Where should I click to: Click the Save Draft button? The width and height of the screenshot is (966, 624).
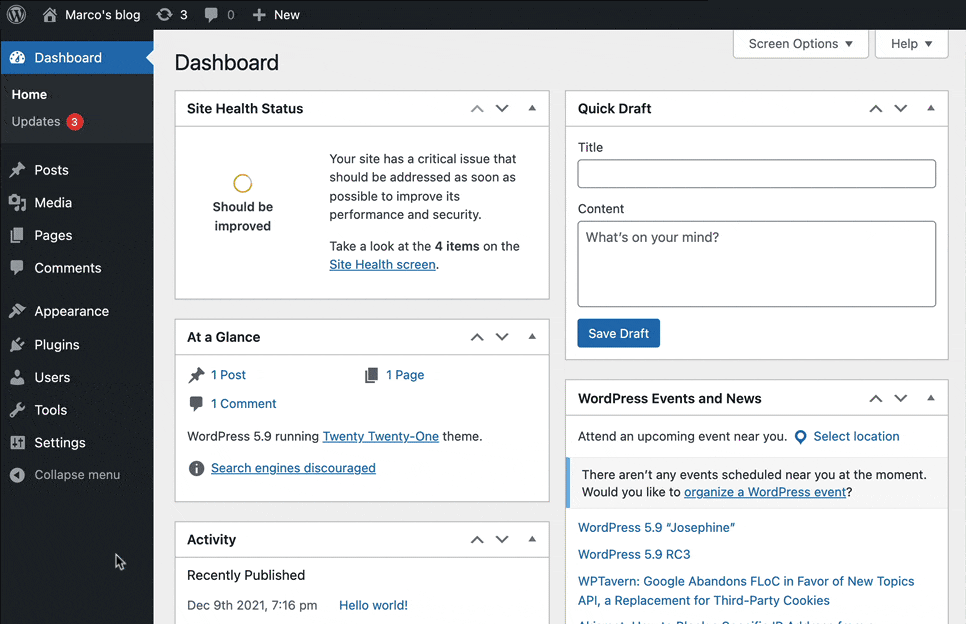[618, 333]
